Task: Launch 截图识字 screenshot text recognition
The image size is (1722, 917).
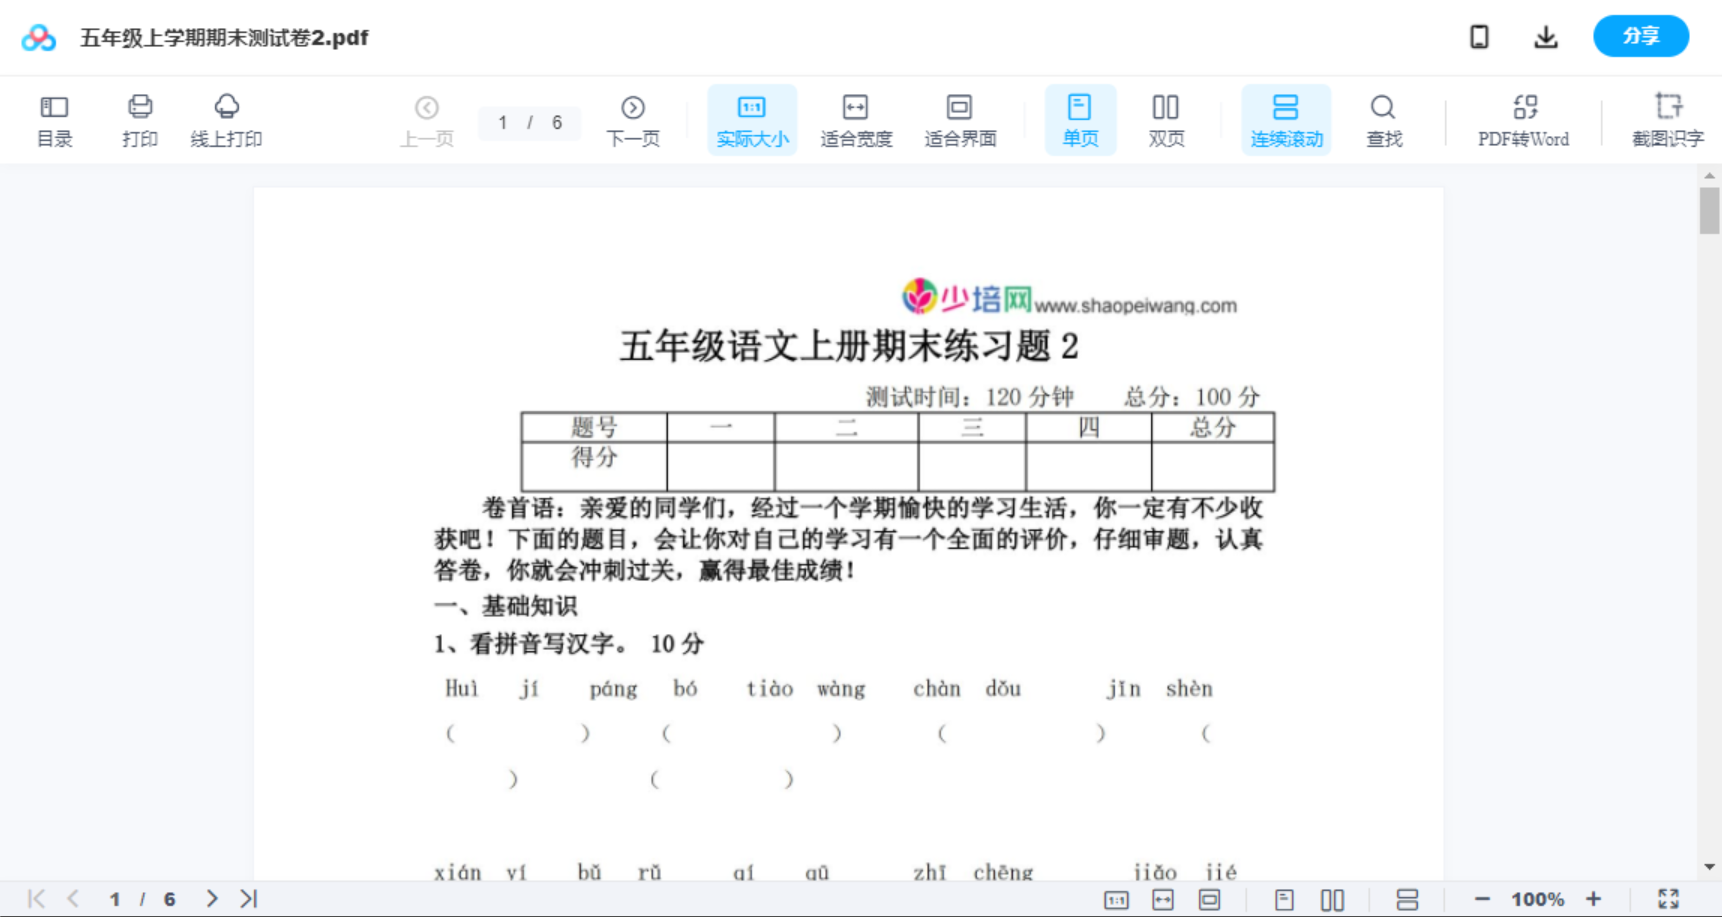Action: tap(1668, 119)
